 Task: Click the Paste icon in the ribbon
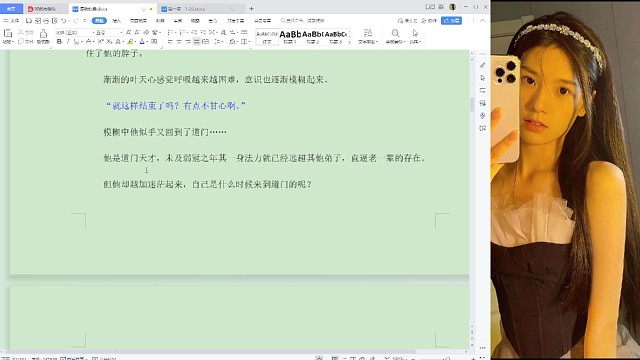(8, 33)
